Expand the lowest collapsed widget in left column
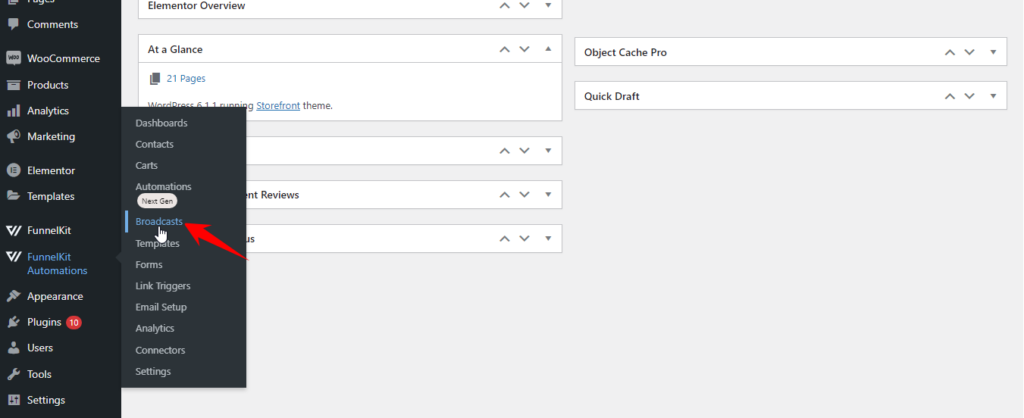Screen dimensions: 1024x418 click(x=548, y=238)
